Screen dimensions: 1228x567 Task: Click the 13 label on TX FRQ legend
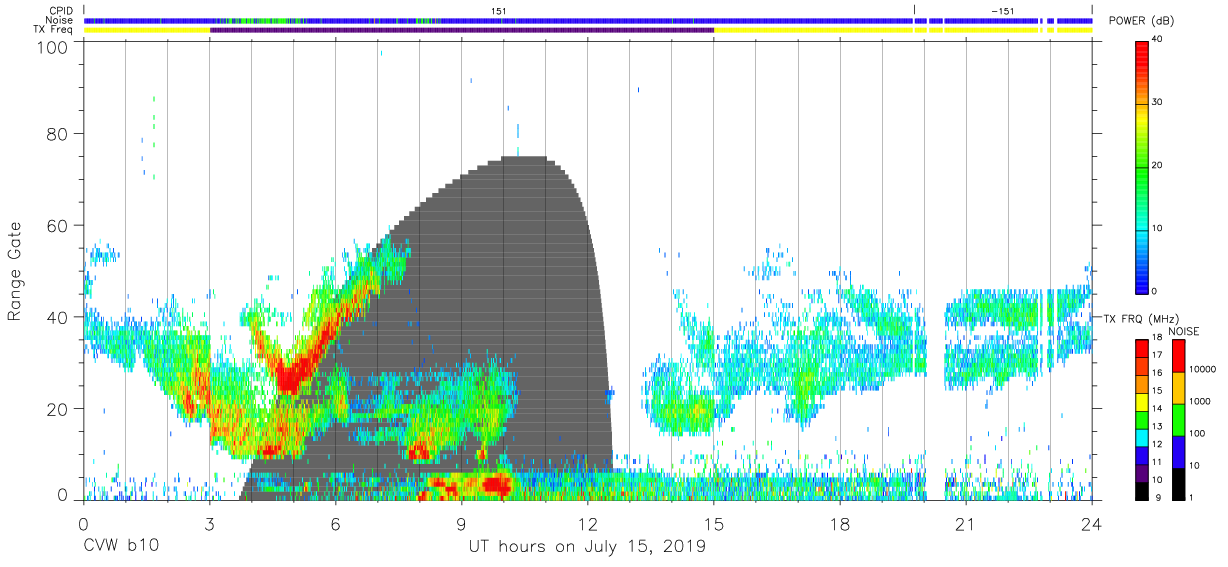tap(1156, 428)
